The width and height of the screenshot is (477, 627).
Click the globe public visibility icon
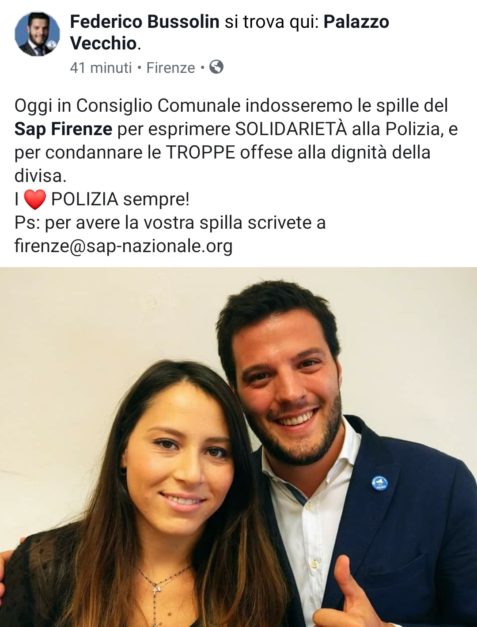coord(216,67)
